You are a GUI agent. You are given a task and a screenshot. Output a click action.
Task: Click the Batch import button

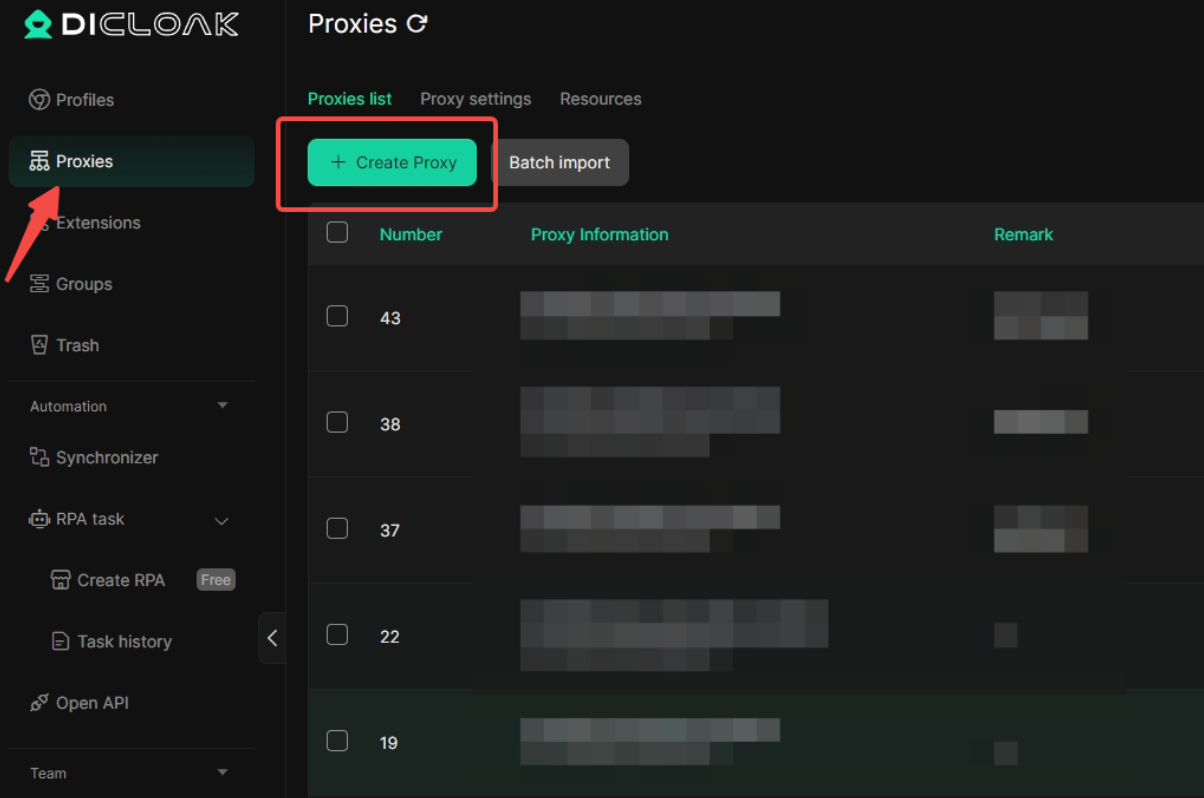(560, 162)
